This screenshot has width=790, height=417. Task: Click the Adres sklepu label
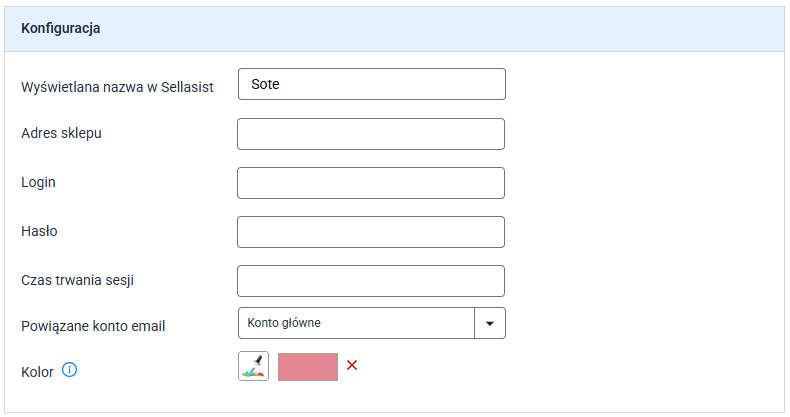(x=61, y=134)
